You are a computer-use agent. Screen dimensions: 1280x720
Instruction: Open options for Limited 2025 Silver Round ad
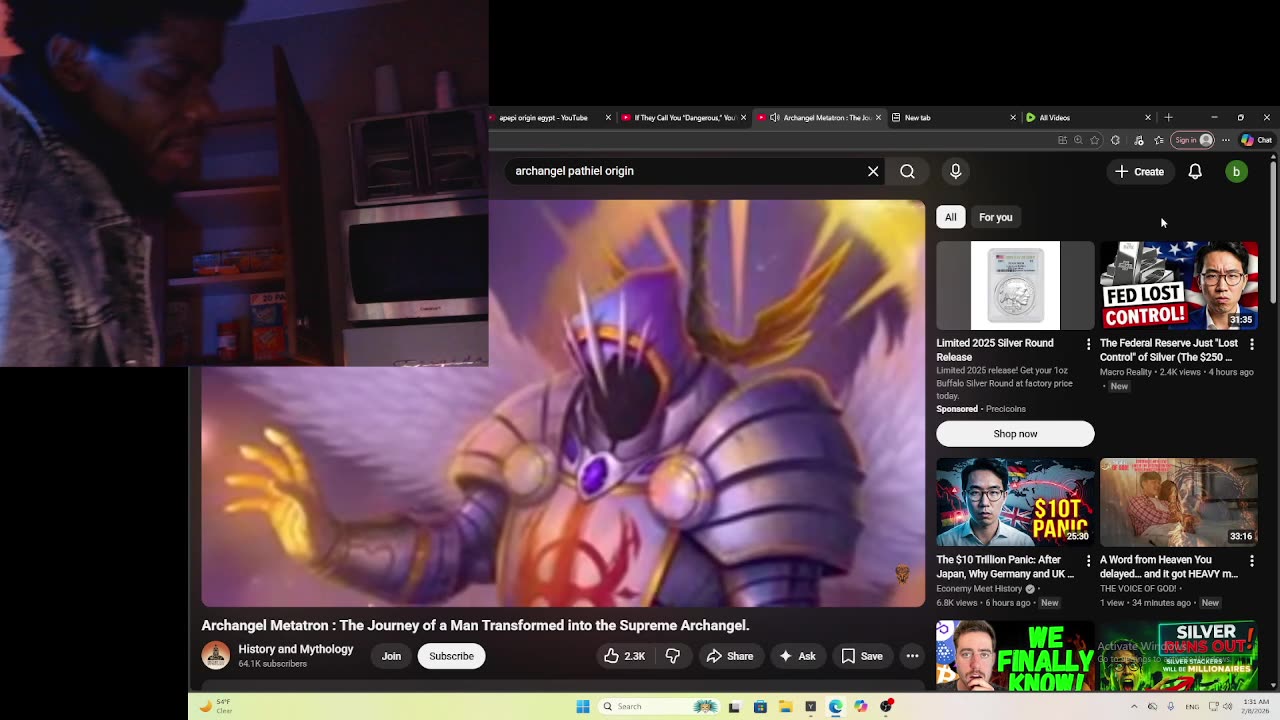(1089, 344)
